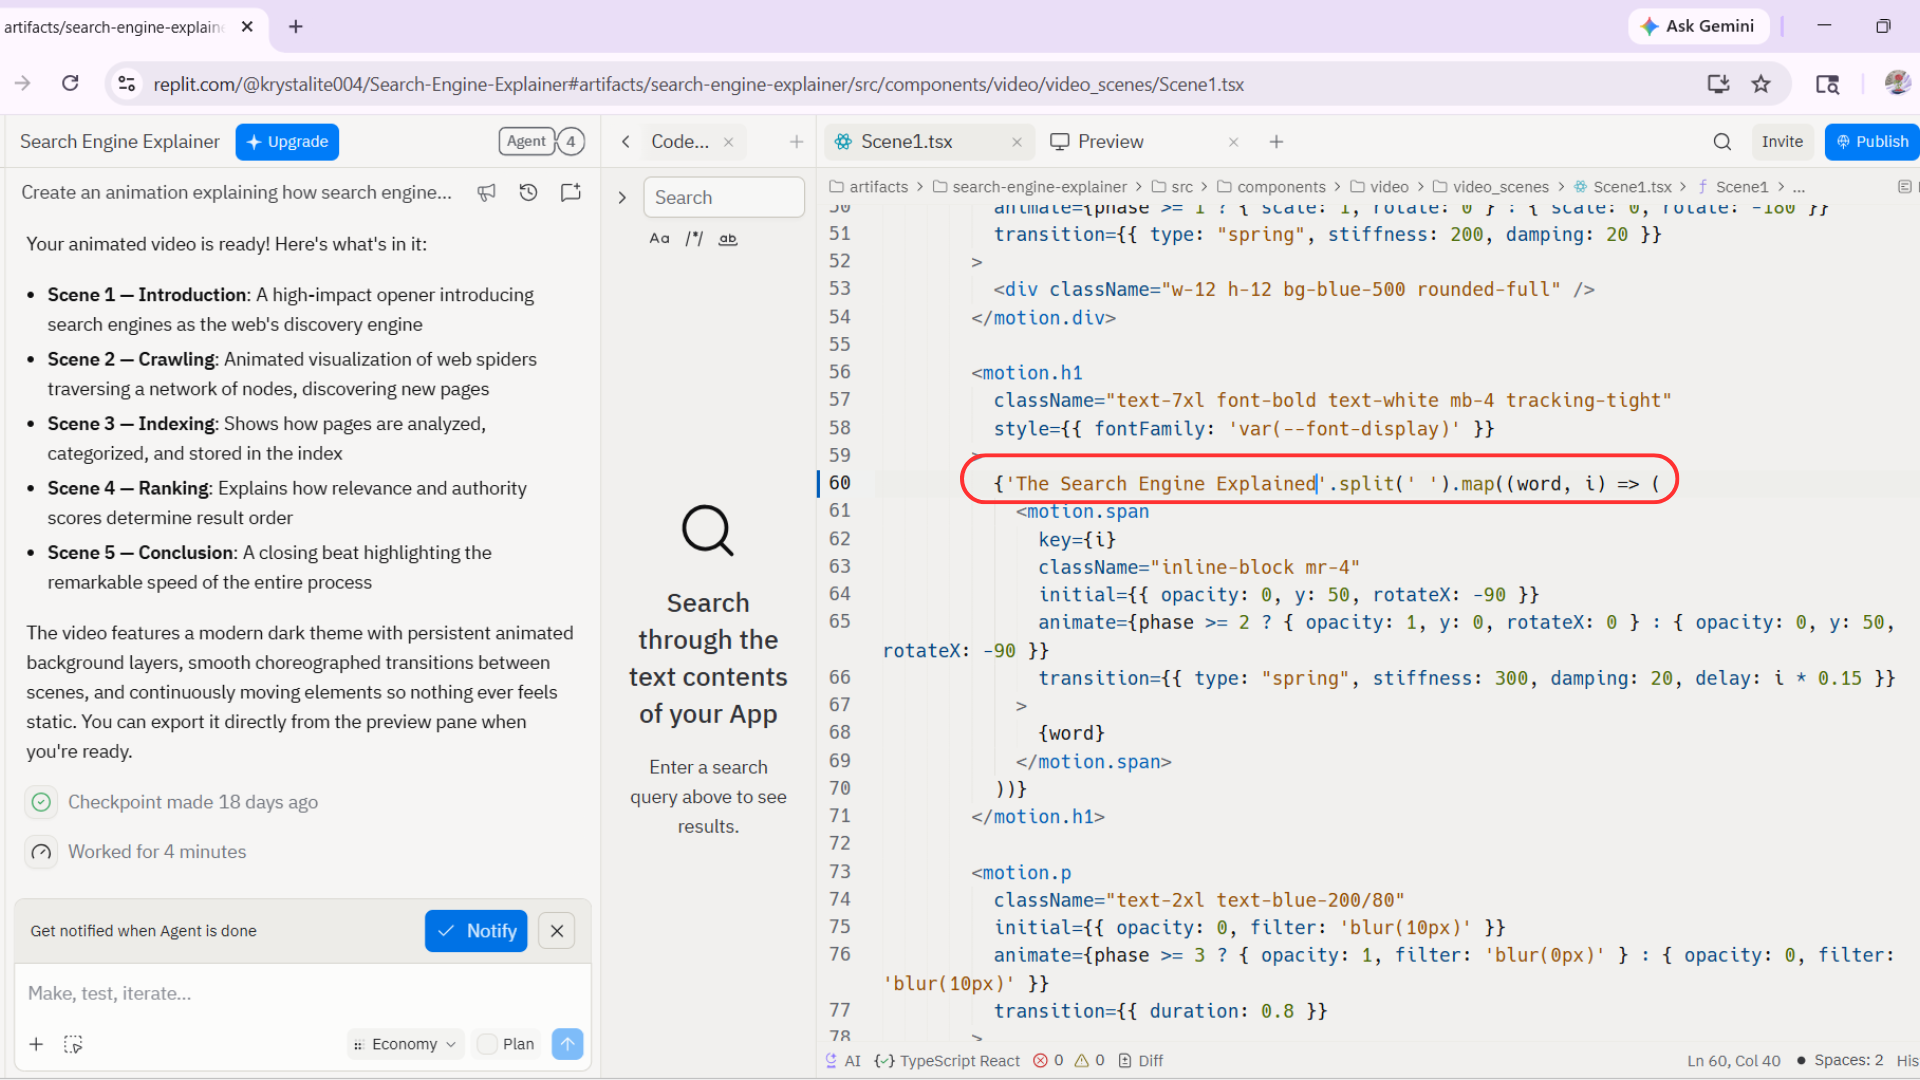Click the megaphone feedback icon in chat header
Viewport: 1920px width, 1080px height.
click(x=486, y=192)
